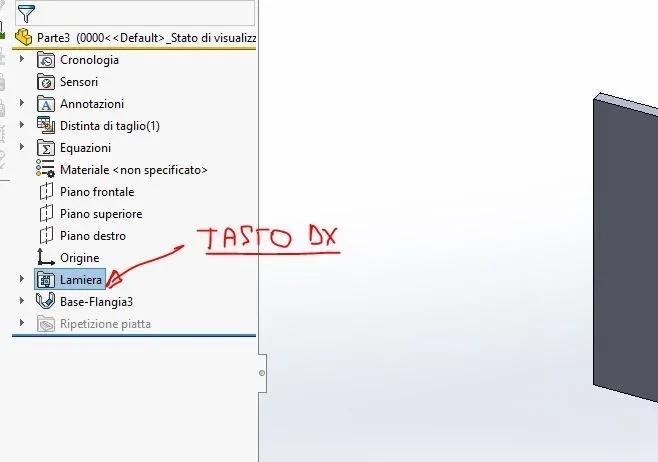This screenshot has height=462, width=658.
Task: Select Piano frontale in the tree
Action: (97, 192)
